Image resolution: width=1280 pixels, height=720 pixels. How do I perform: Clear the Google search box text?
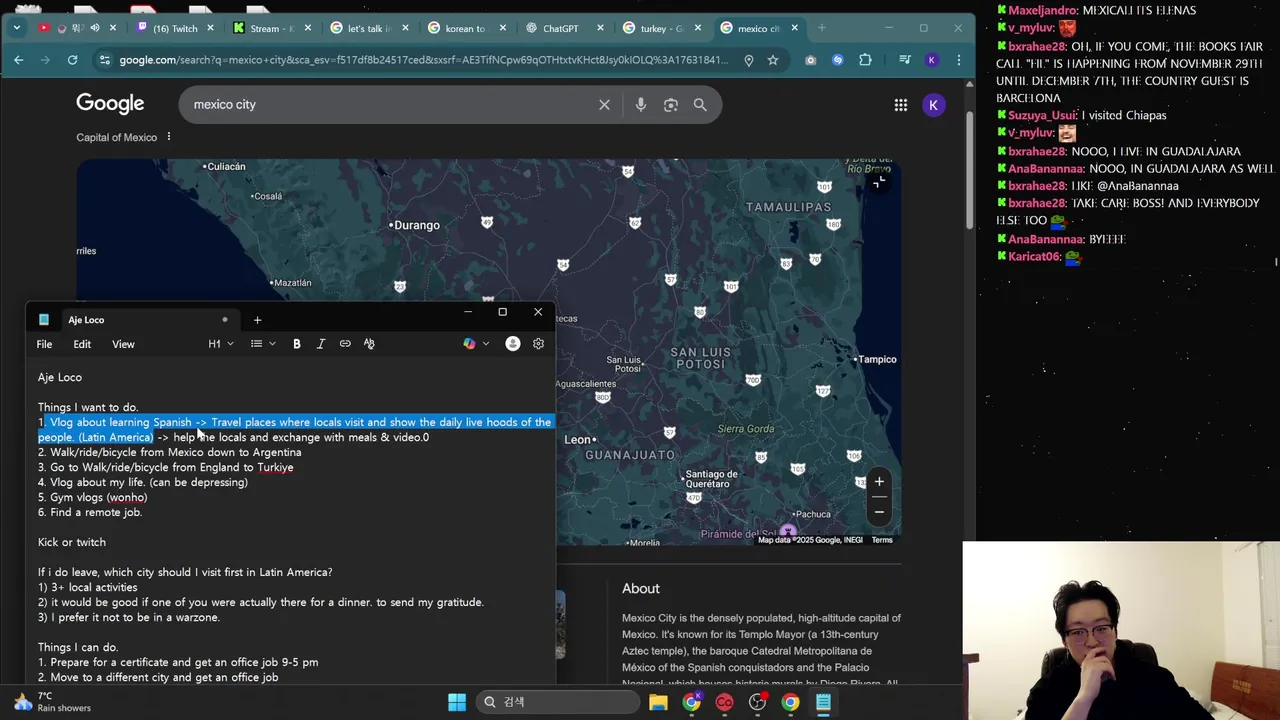[604, 105]
